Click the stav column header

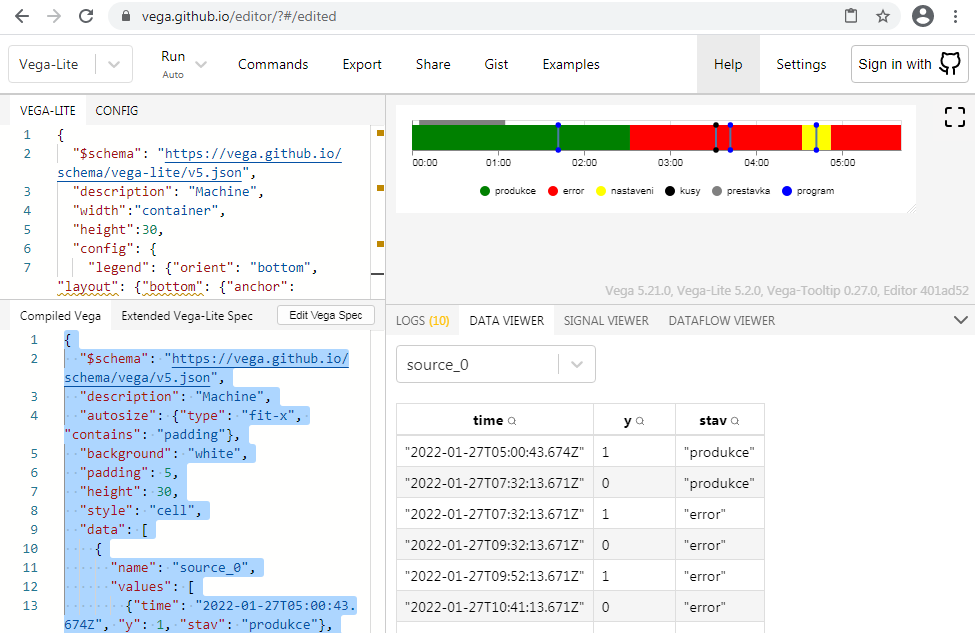point(719,420)
